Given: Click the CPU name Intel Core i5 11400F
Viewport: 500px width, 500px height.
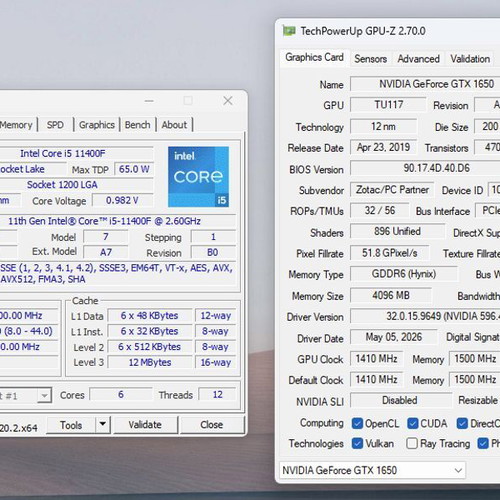Looking at the screenshot, I should pyautogui.click(x=63, y=153).
